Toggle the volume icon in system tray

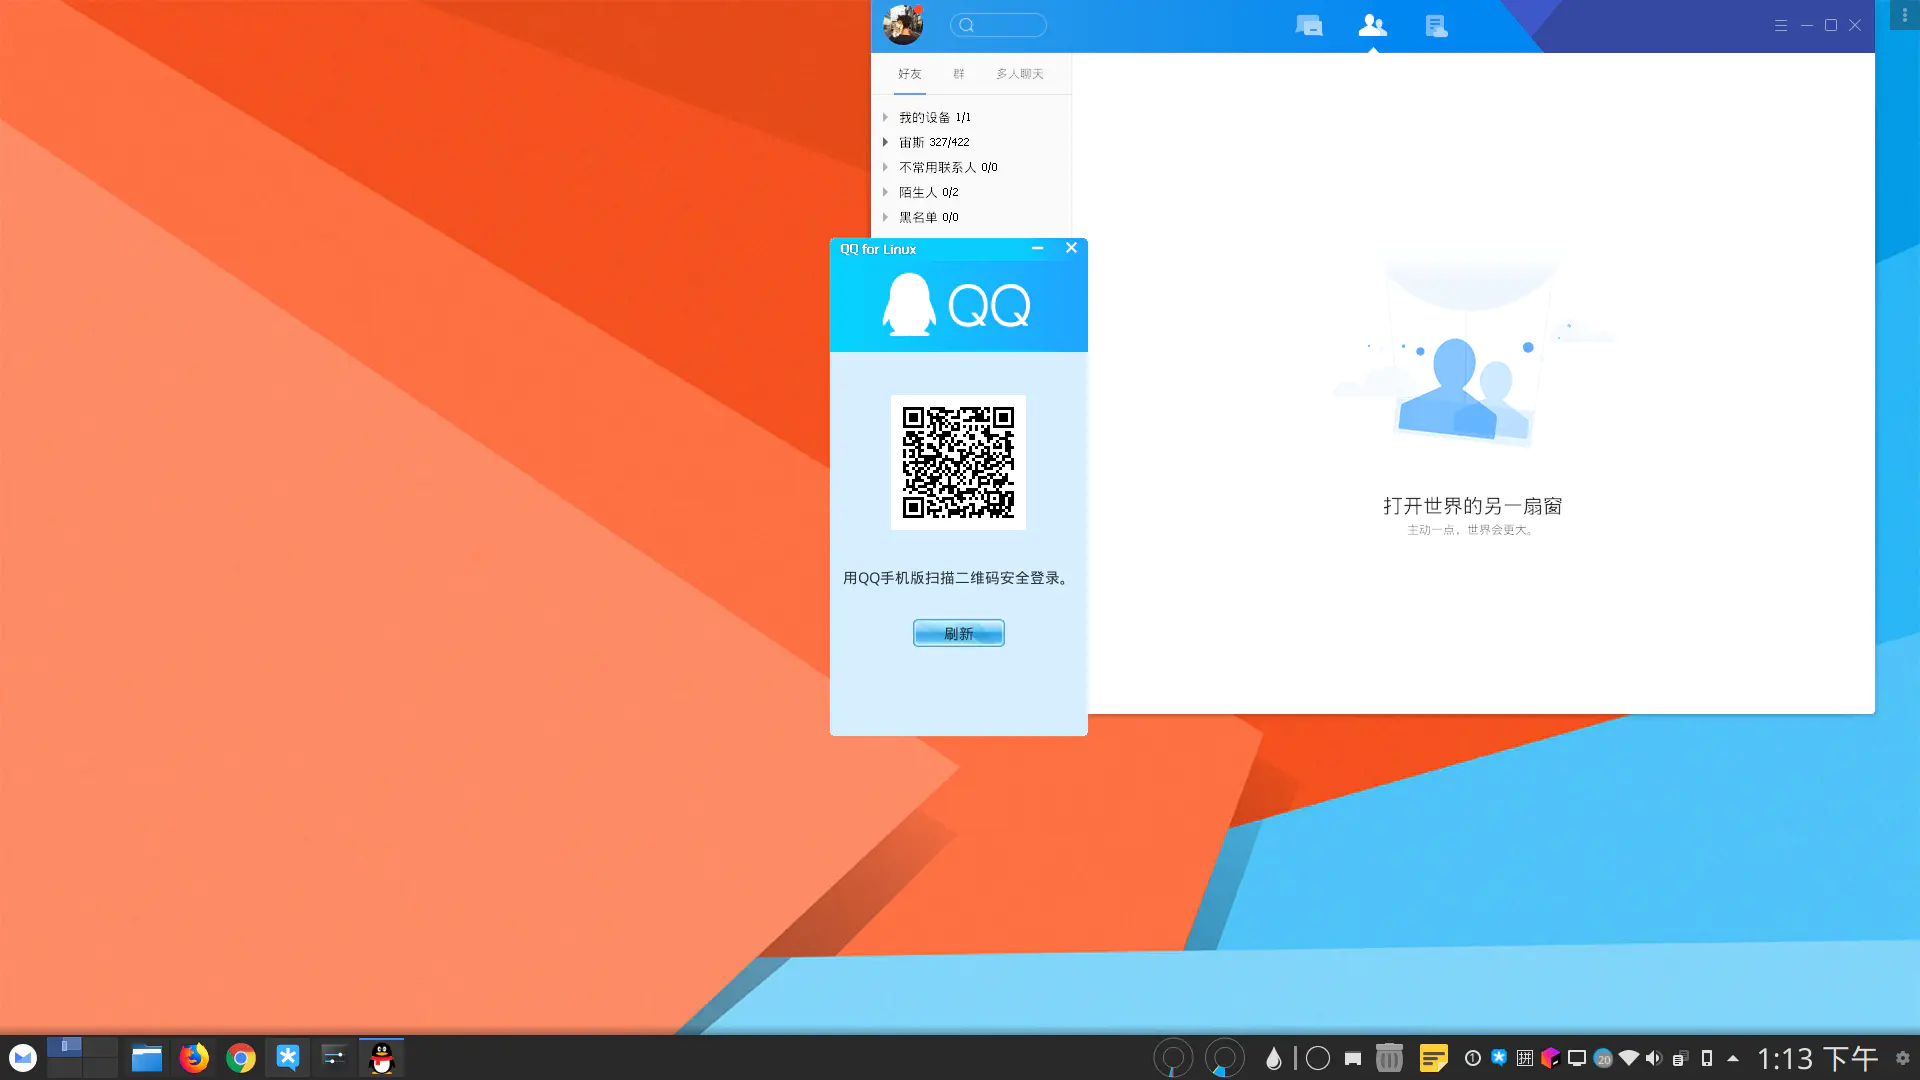pos(1653,1058)
